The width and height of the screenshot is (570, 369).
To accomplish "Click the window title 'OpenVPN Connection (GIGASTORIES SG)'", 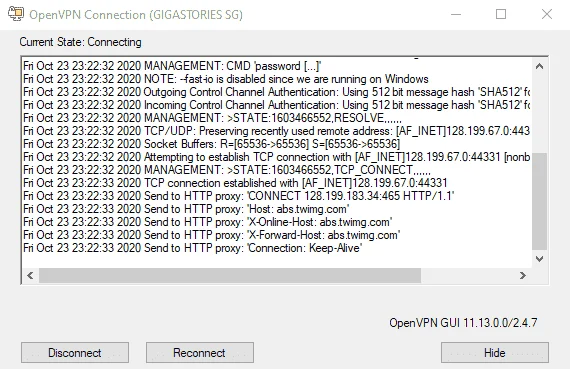I will pyautogui.click(x=136, y=15).
